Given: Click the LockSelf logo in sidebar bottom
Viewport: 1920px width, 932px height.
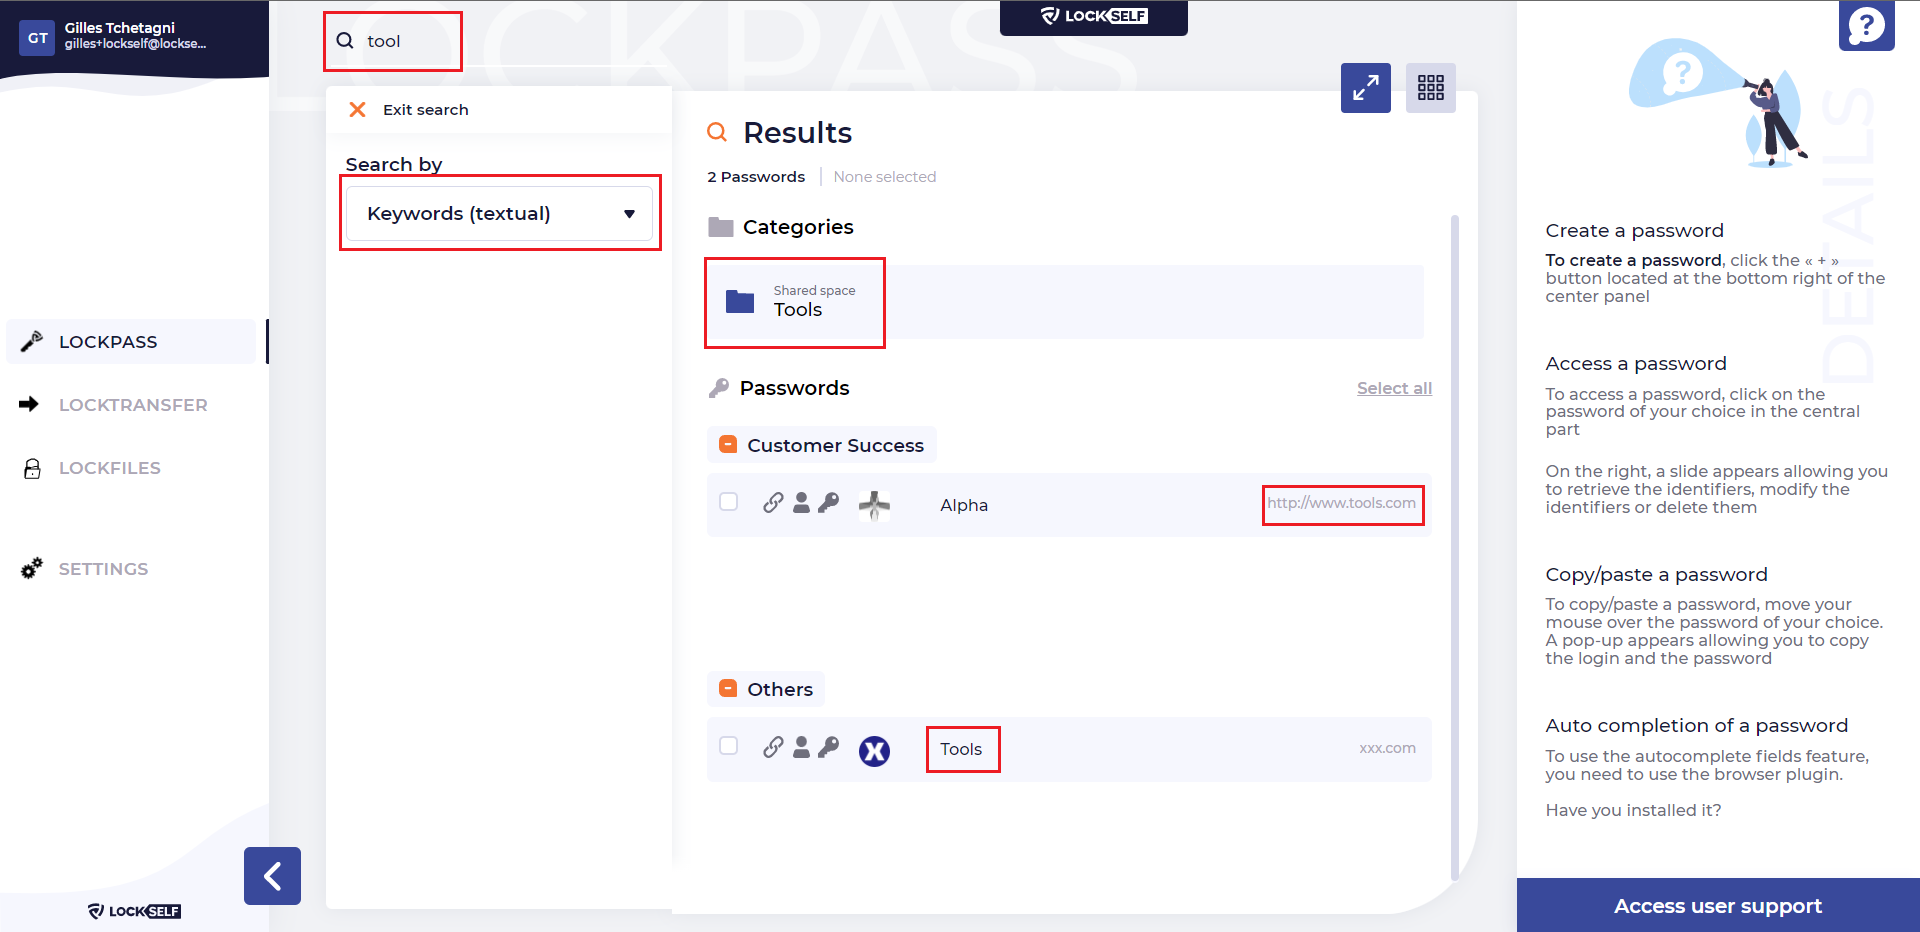Looking at the screenshot, I should 134,911.
